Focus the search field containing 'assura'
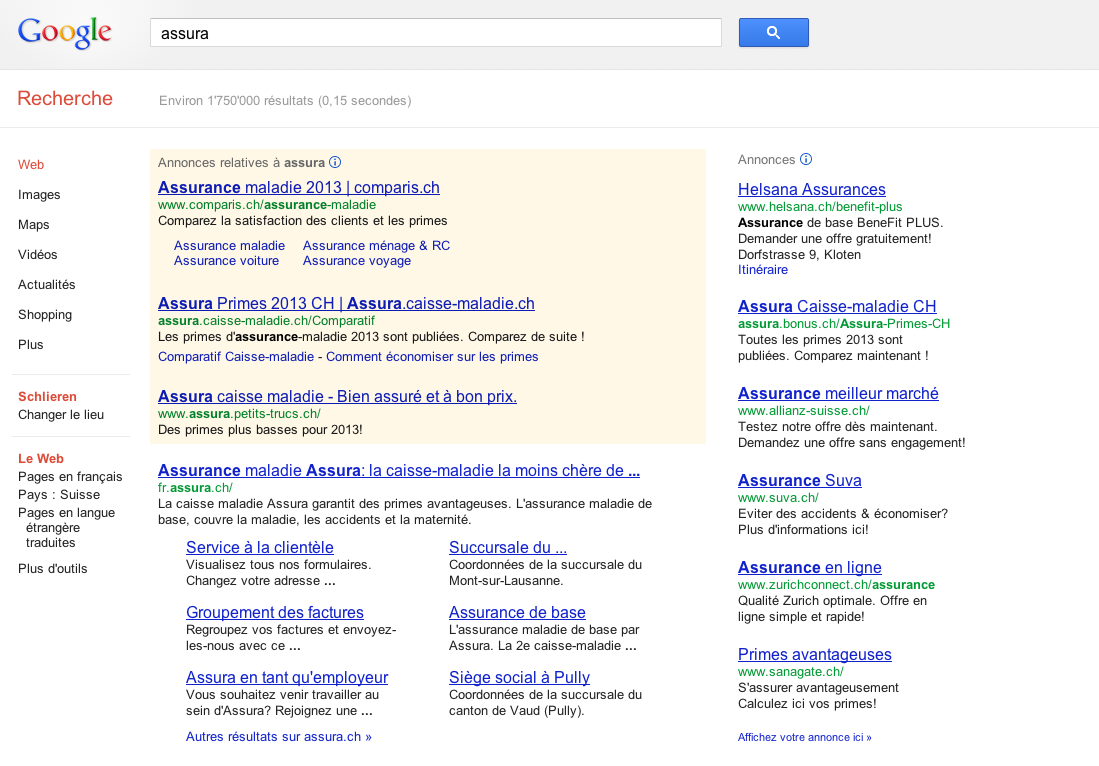The width and height of the screenshot is (1099, 766). 435,33
